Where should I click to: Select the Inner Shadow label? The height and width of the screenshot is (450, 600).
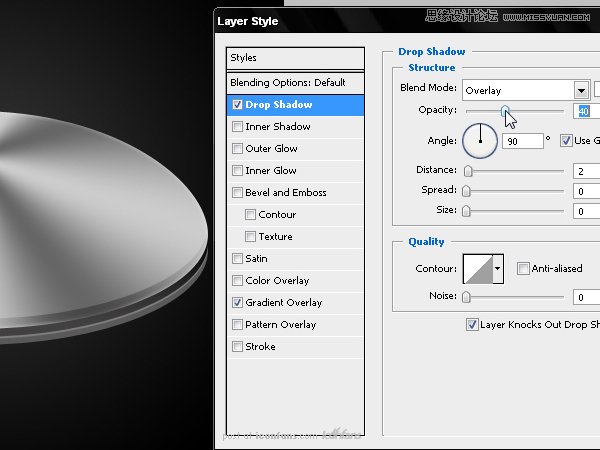pyautogui.click(x=278, y=127)
